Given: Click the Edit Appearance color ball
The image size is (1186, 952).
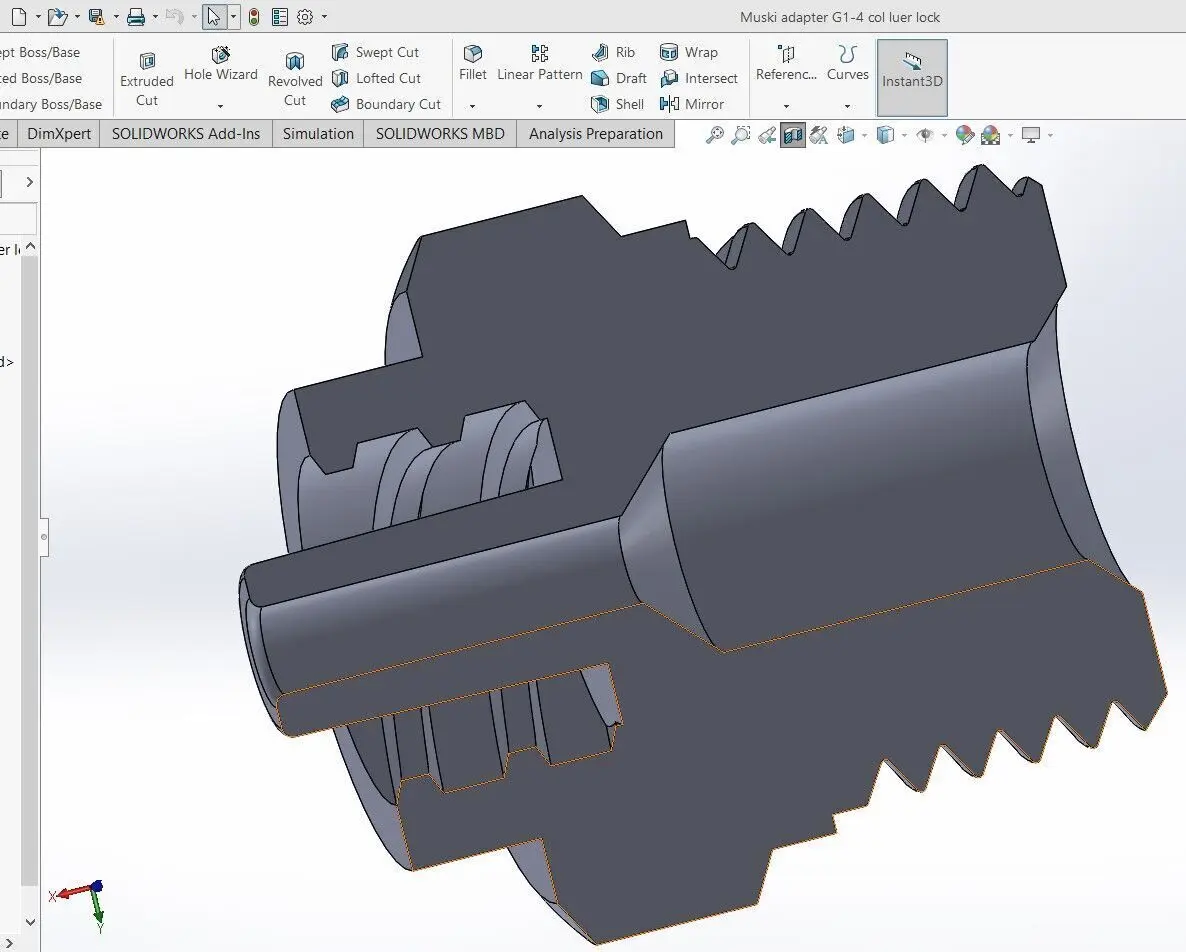Looking at the screenshot, I should (x=964, y=135).
